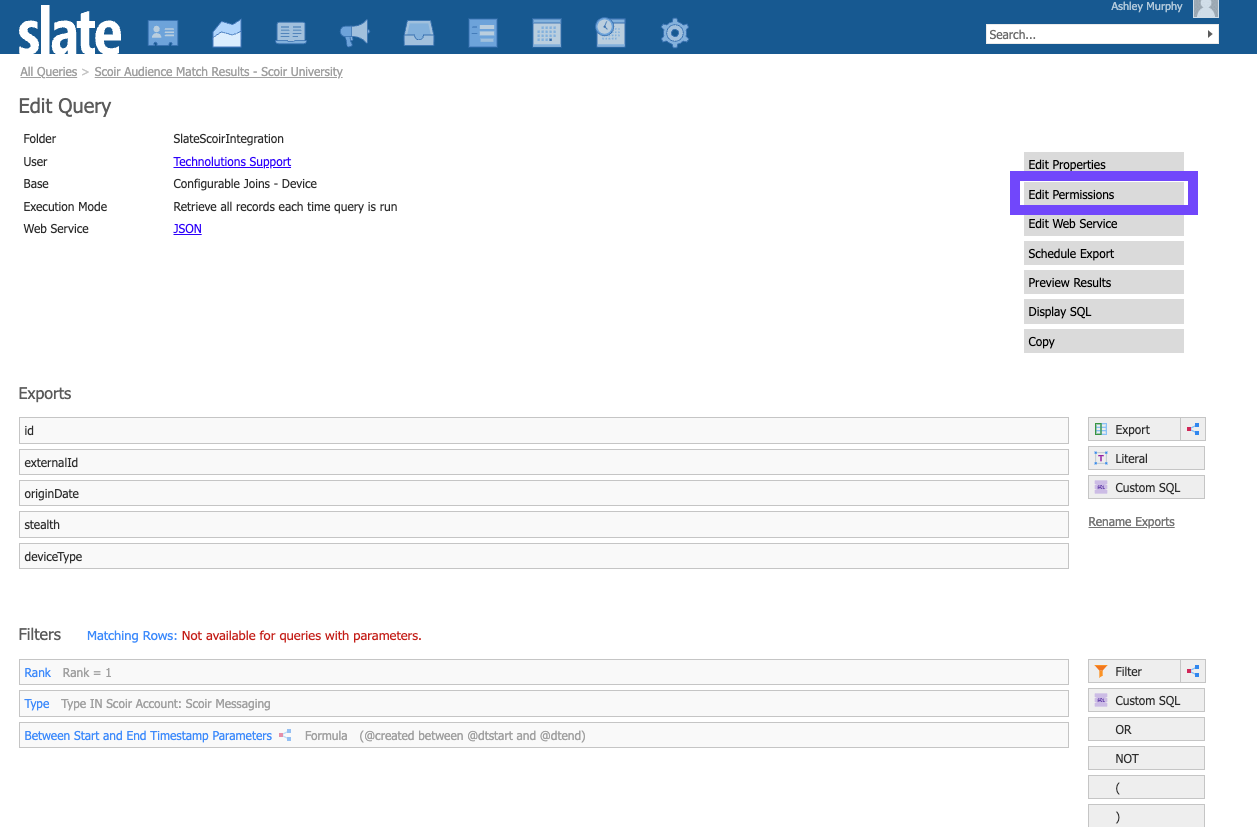This screenshot has width=1257, height=827.
Task: Open Deliver via the megaphone icon
Action: [x=355, y=33]
